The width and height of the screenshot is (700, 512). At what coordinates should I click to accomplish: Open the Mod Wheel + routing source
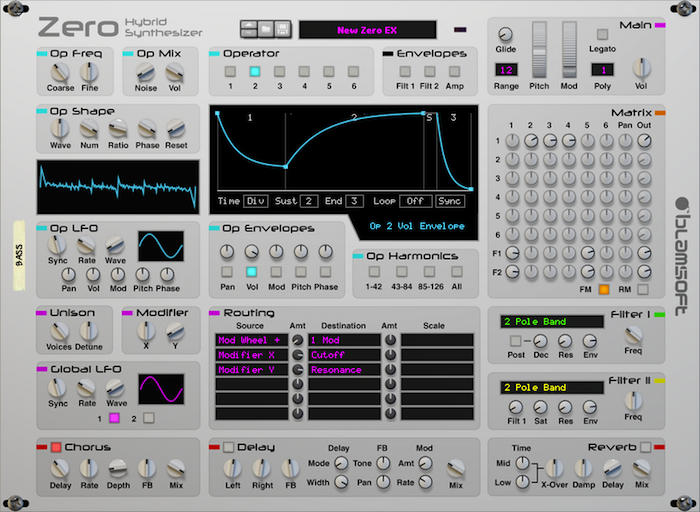click(252, 340)
